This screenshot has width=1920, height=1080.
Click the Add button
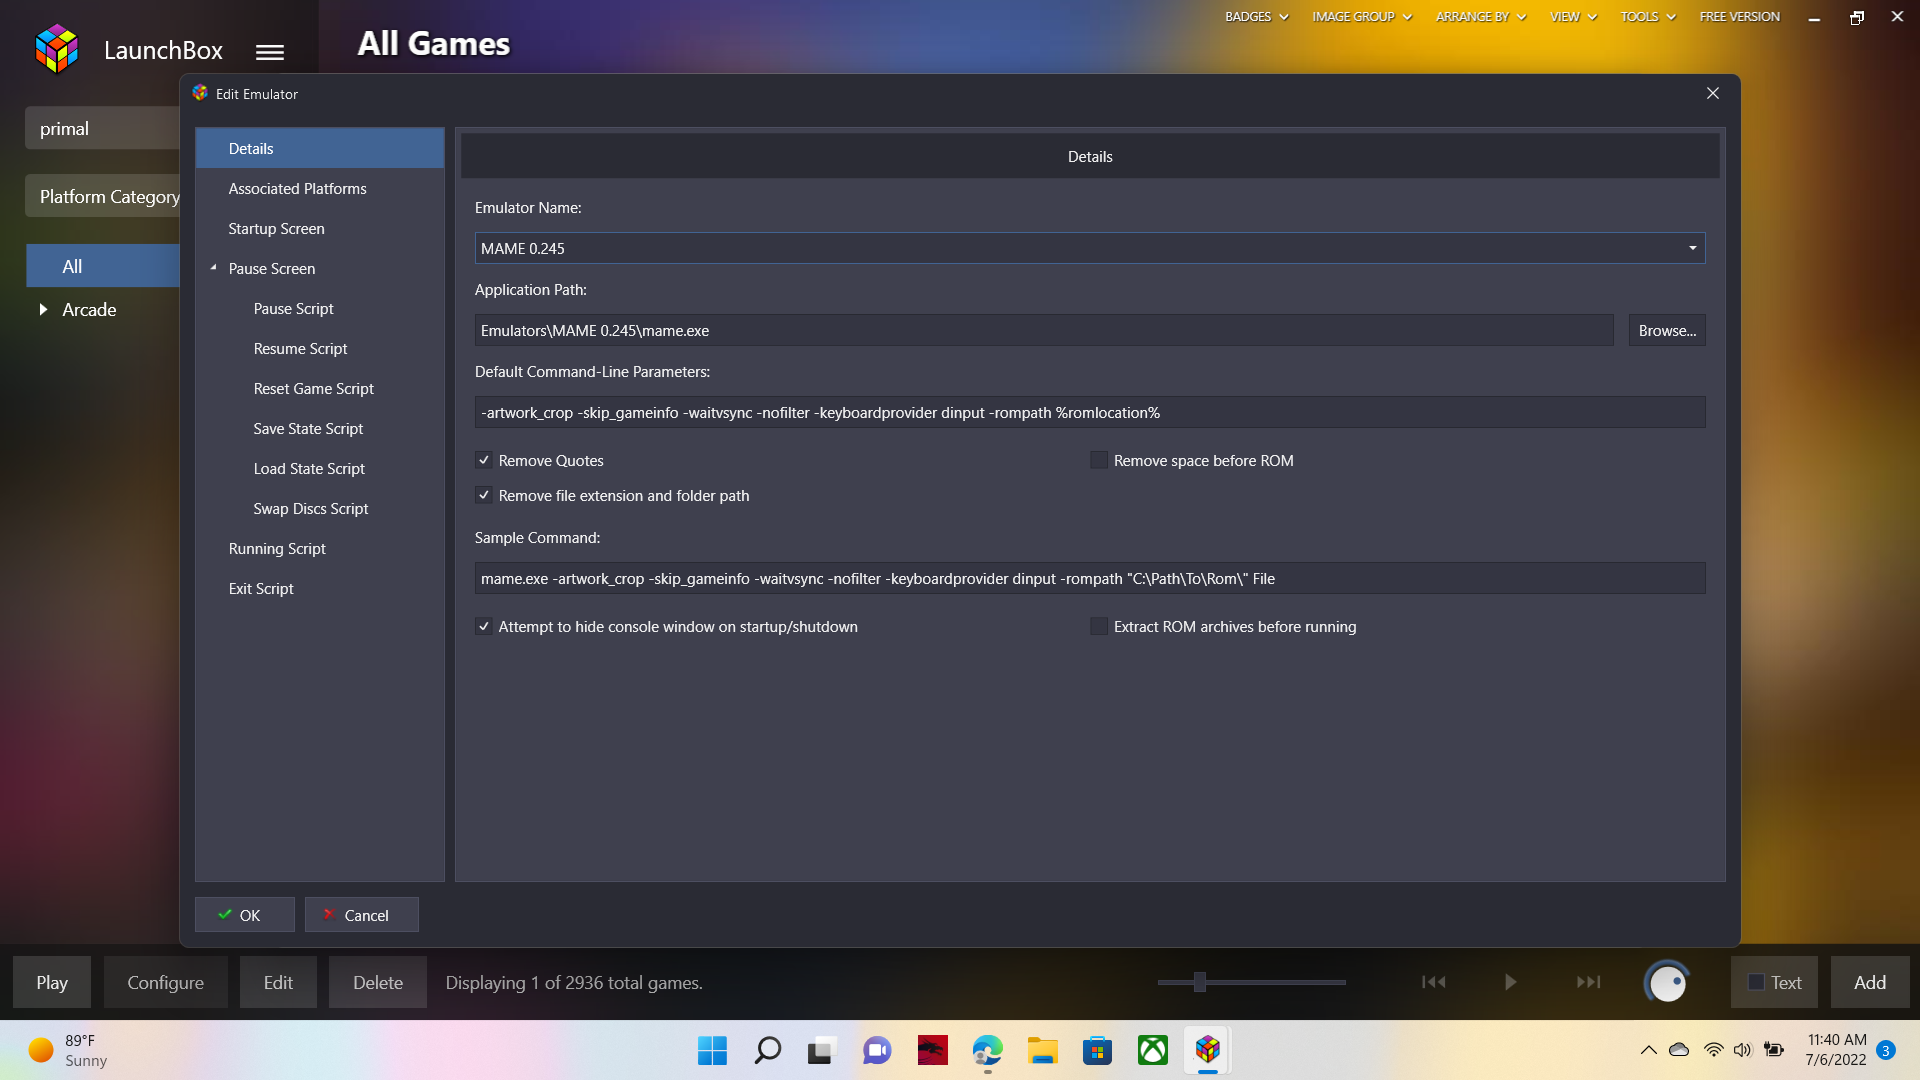coord(1870,982)
